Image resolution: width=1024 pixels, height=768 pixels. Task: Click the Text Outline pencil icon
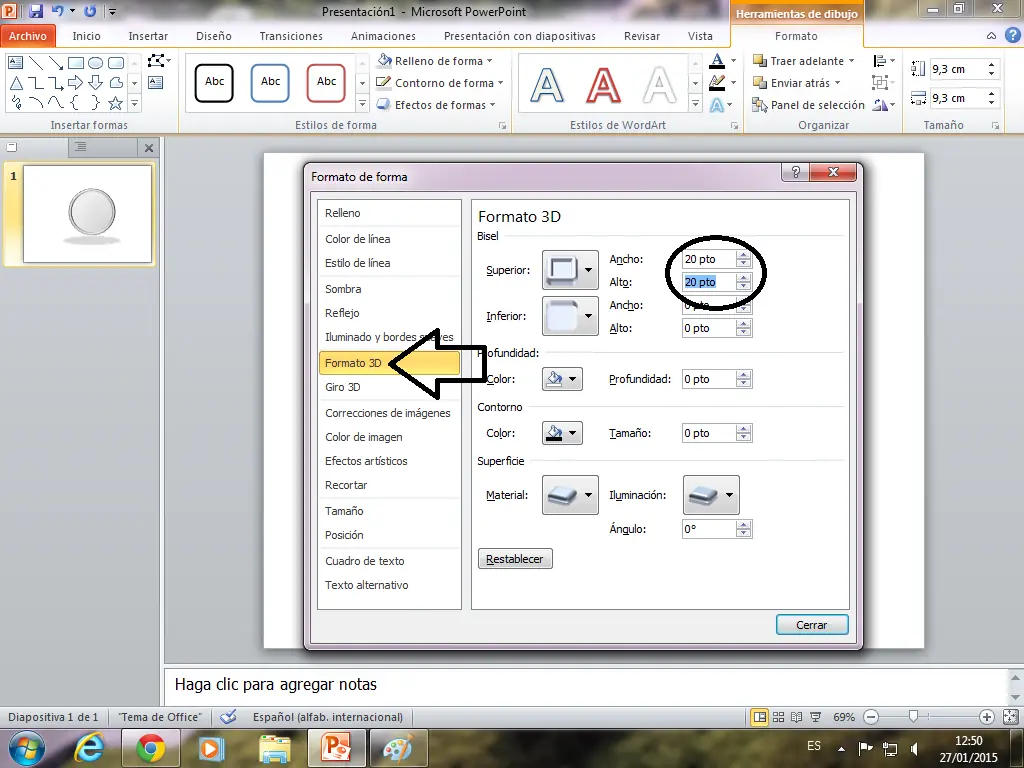click(x=717, y=83)
